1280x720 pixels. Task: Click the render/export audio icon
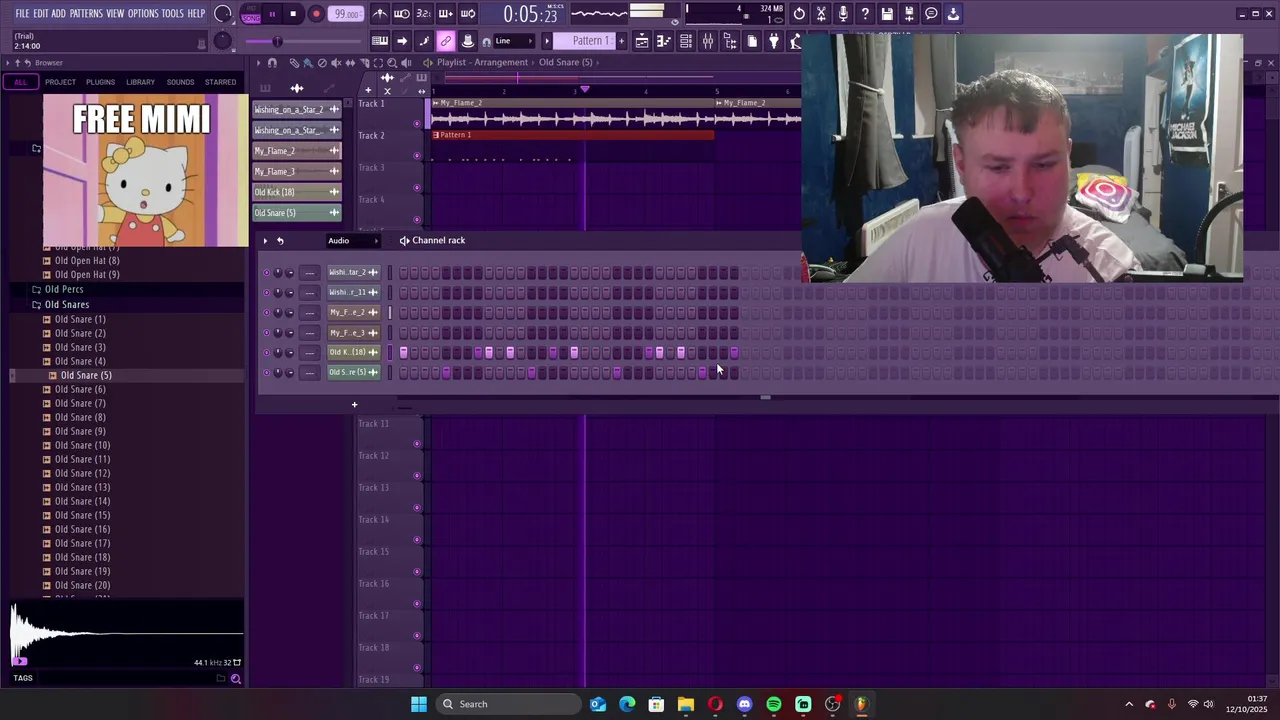click(x=909, y=14)
